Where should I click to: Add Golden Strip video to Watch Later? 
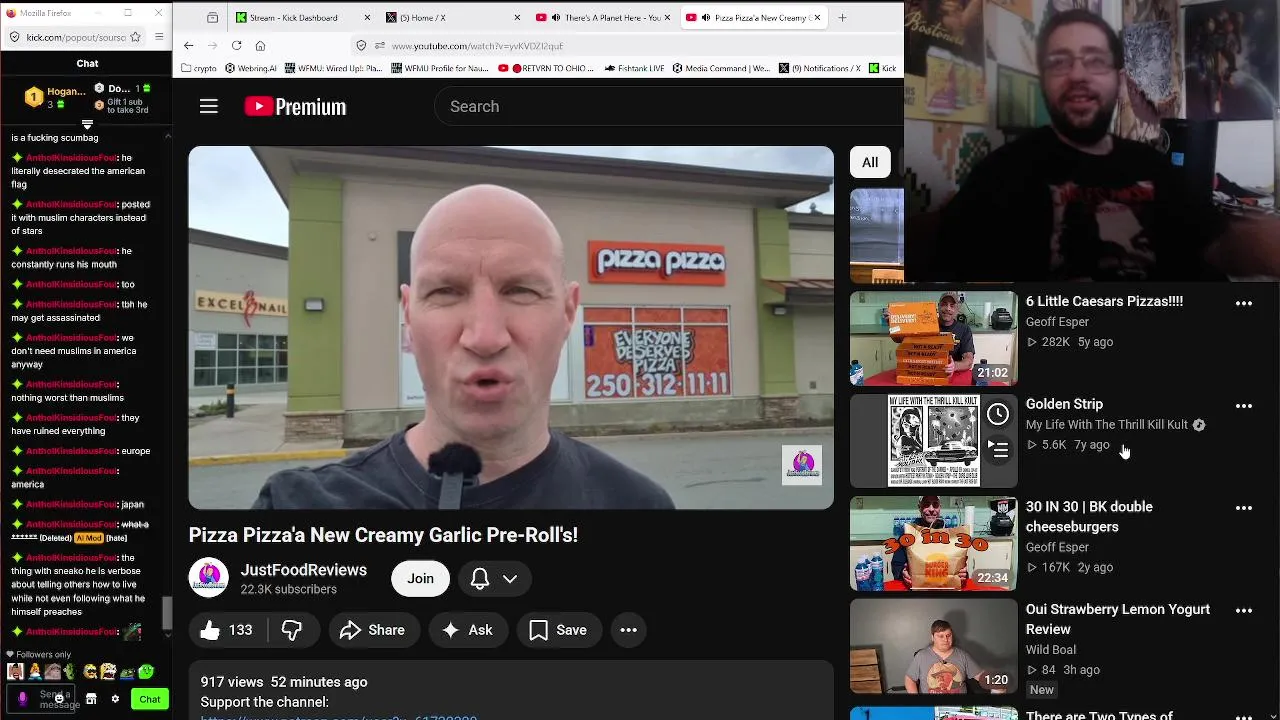point(998,414)
